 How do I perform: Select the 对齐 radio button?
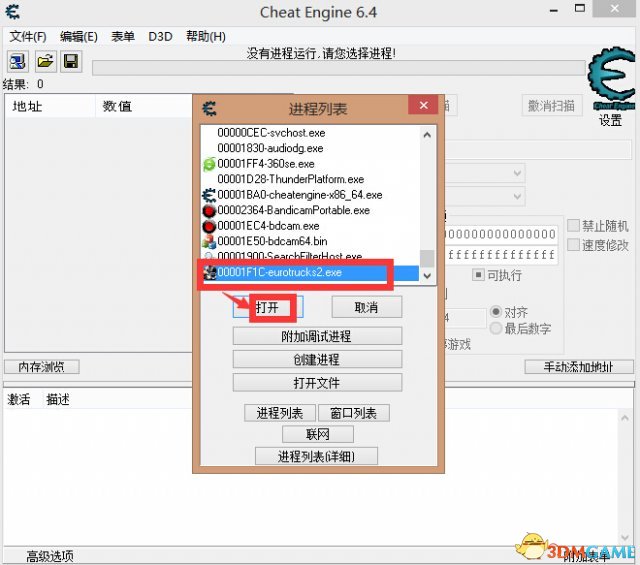496,312
